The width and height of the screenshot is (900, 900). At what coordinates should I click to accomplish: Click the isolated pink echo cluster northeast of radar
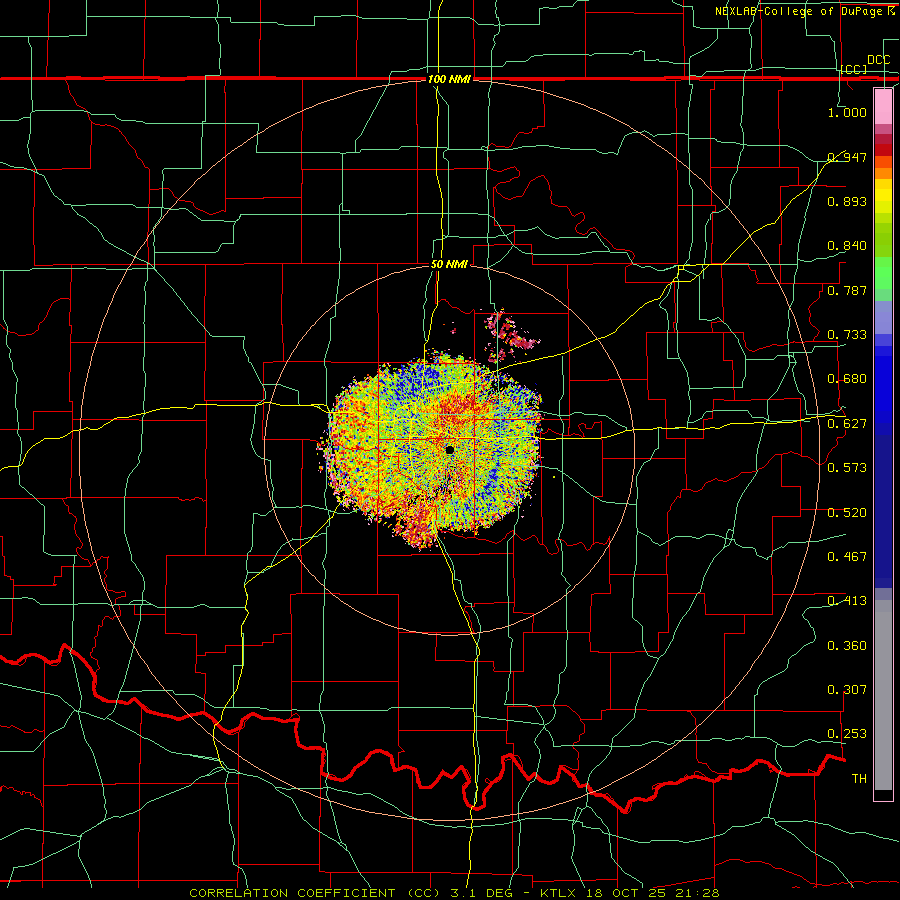[511, 334]
